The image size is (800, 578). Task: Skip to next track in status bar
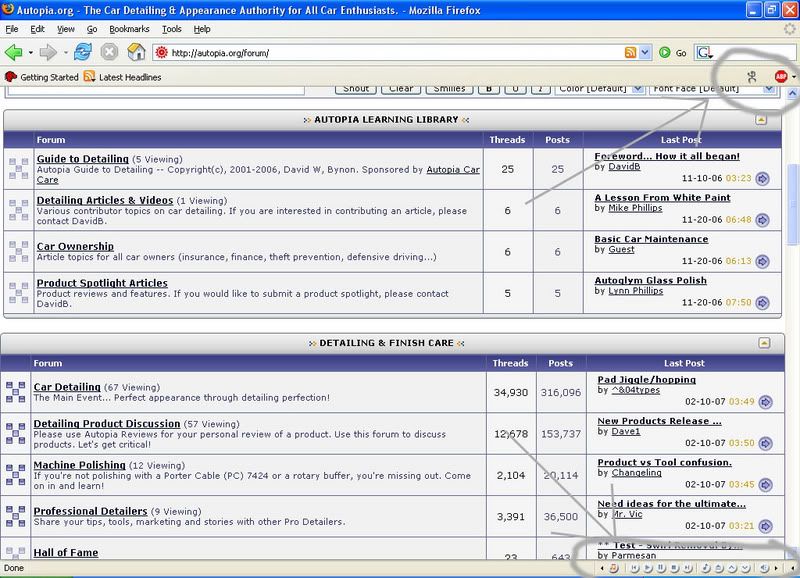tap(688, 568)
